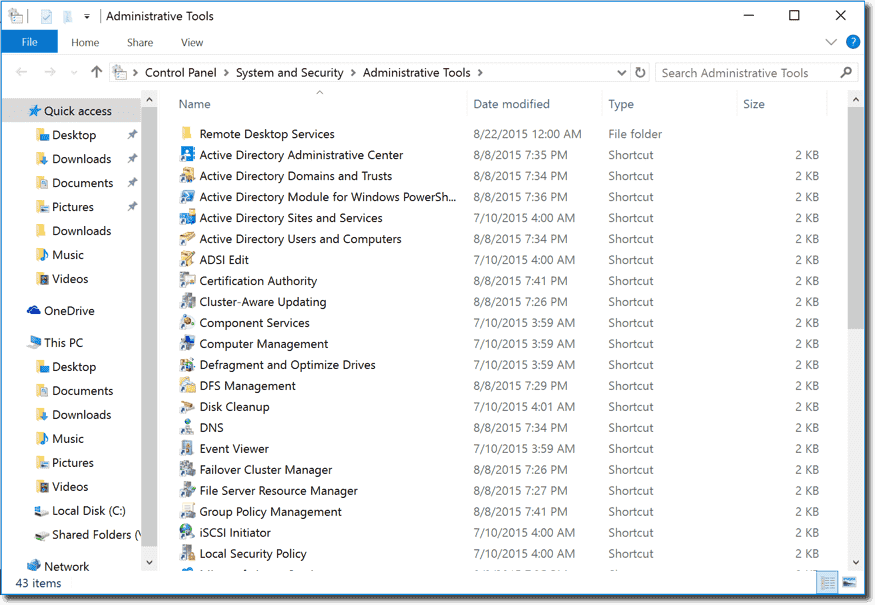Open the View ribbon tab
Screen dimensions: 875x605
pyautogui.click(x=191, y=42)
